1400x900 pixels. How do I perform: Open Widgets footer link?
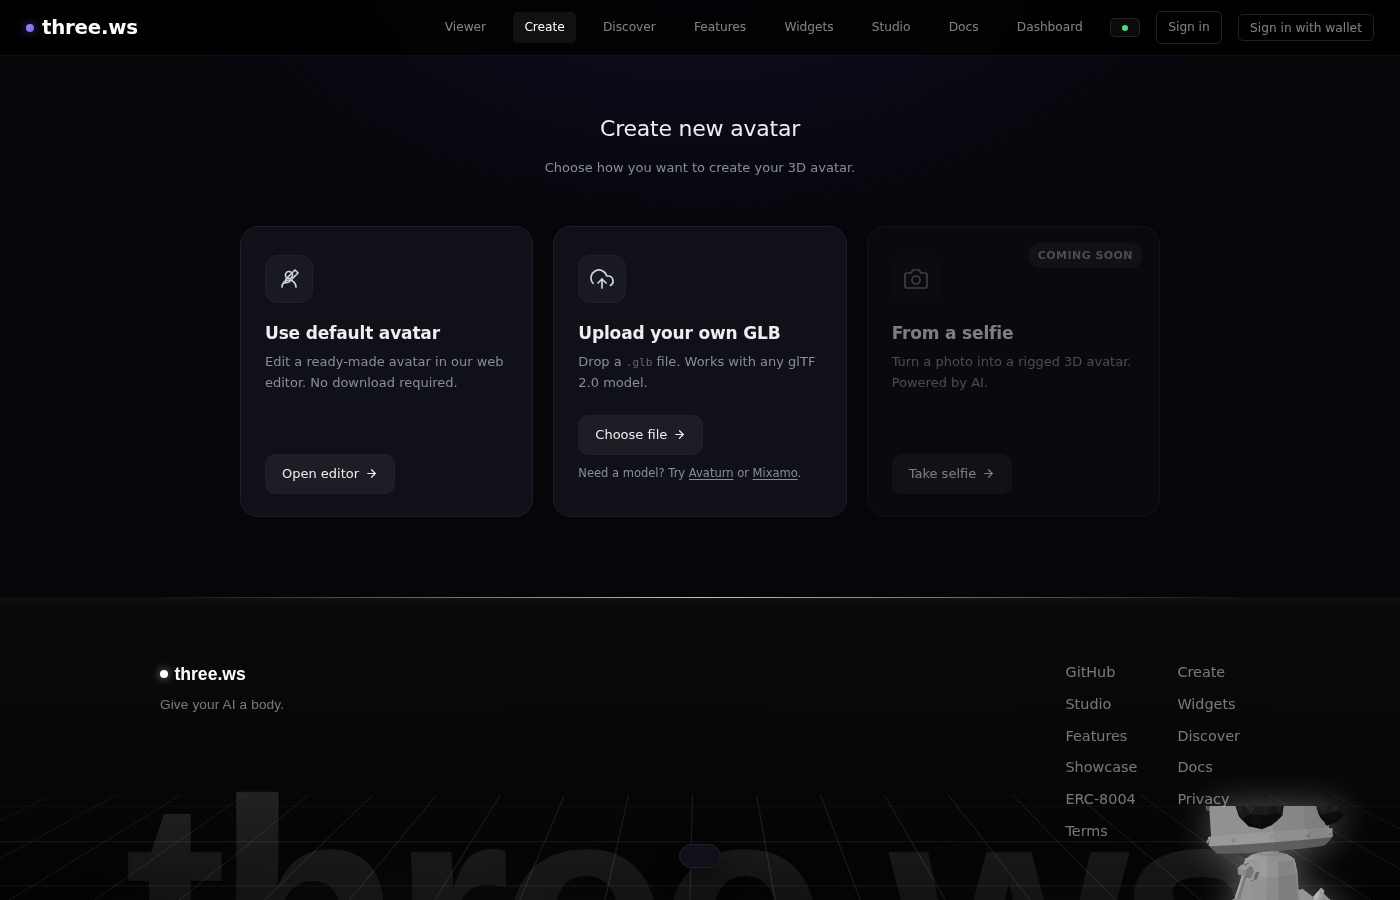click(1206, 704)
